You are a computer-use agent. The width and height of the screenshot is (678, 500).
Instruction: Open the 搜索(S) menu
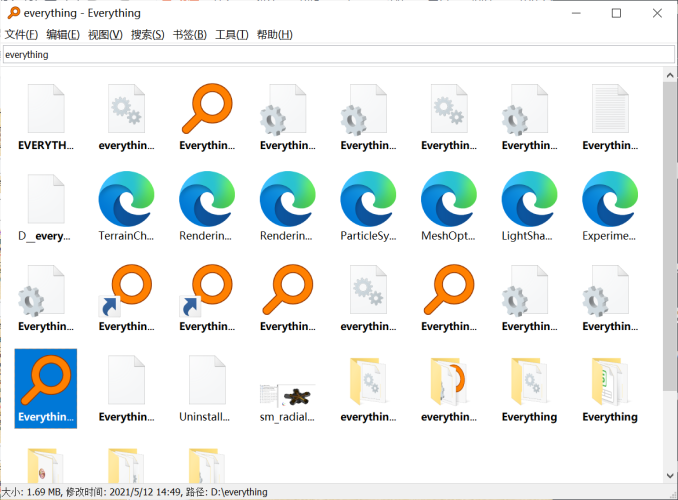click(147, 35)
